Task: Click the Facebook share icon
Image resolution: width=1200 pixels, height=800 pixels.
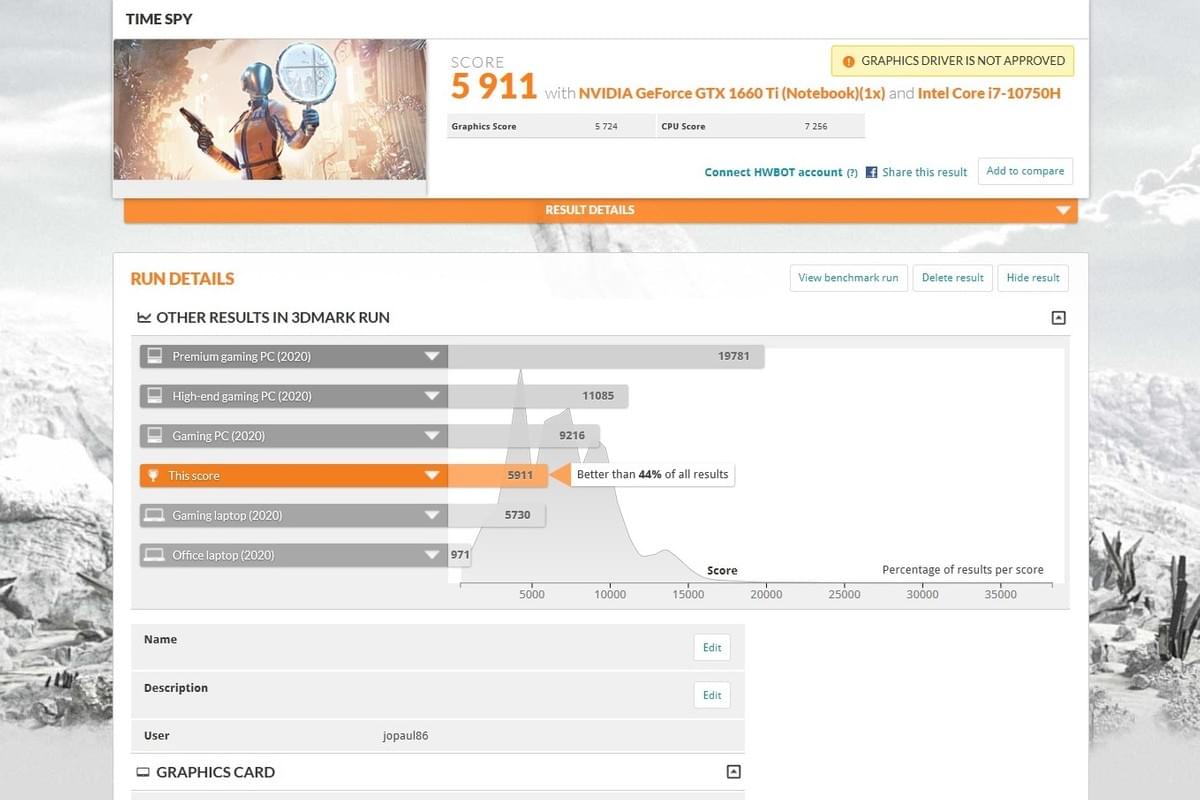Action: pos(871,172)
